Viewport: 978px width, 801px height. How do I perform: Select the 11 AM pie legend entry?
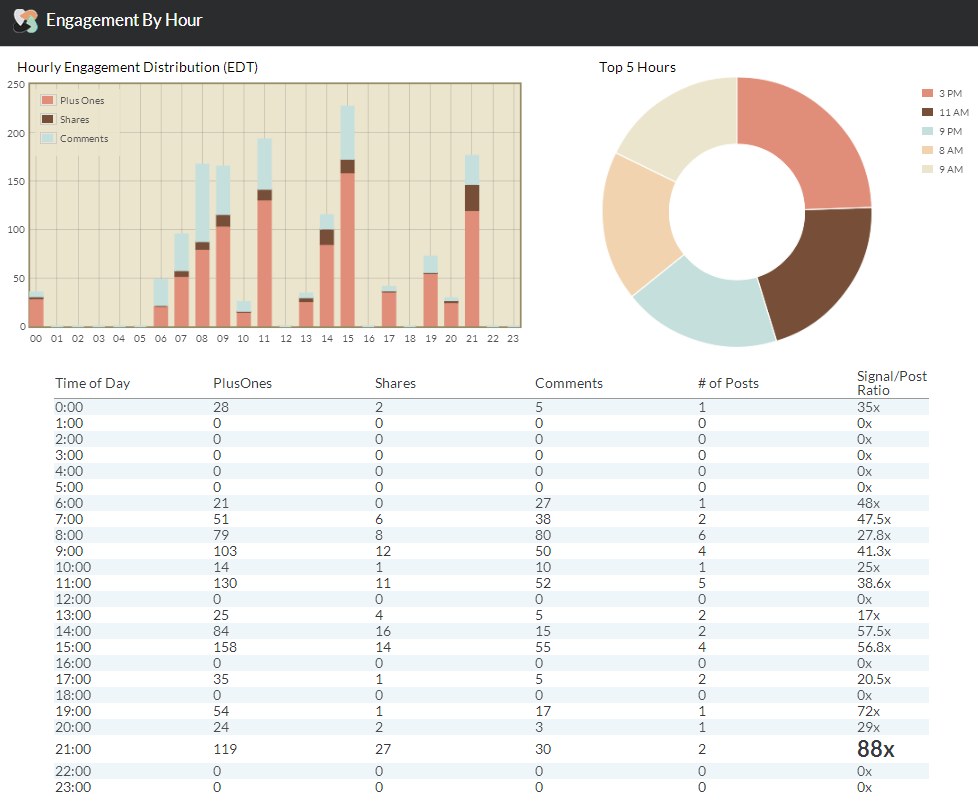point(943,112)
